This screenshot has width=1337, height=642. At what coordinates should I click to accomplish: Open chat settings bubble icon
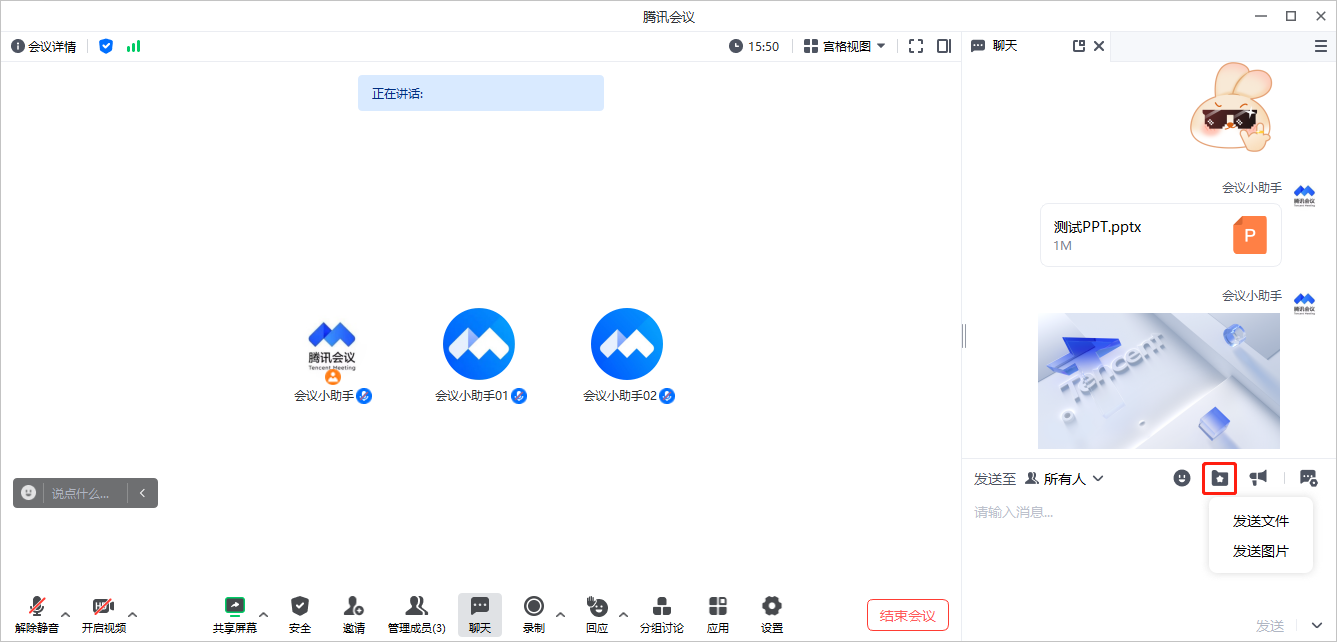point(1308,478)
